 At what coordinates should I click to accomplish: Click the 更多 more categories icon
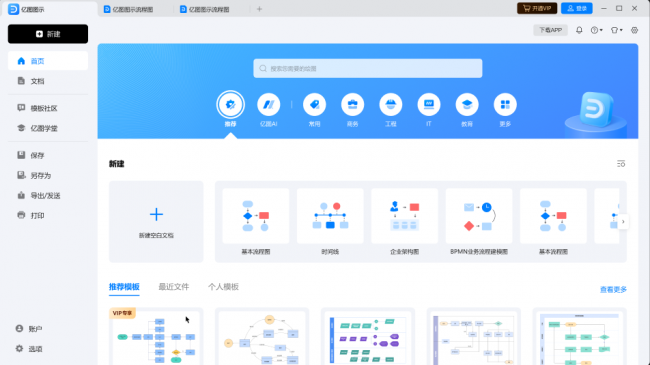[505, 105]
